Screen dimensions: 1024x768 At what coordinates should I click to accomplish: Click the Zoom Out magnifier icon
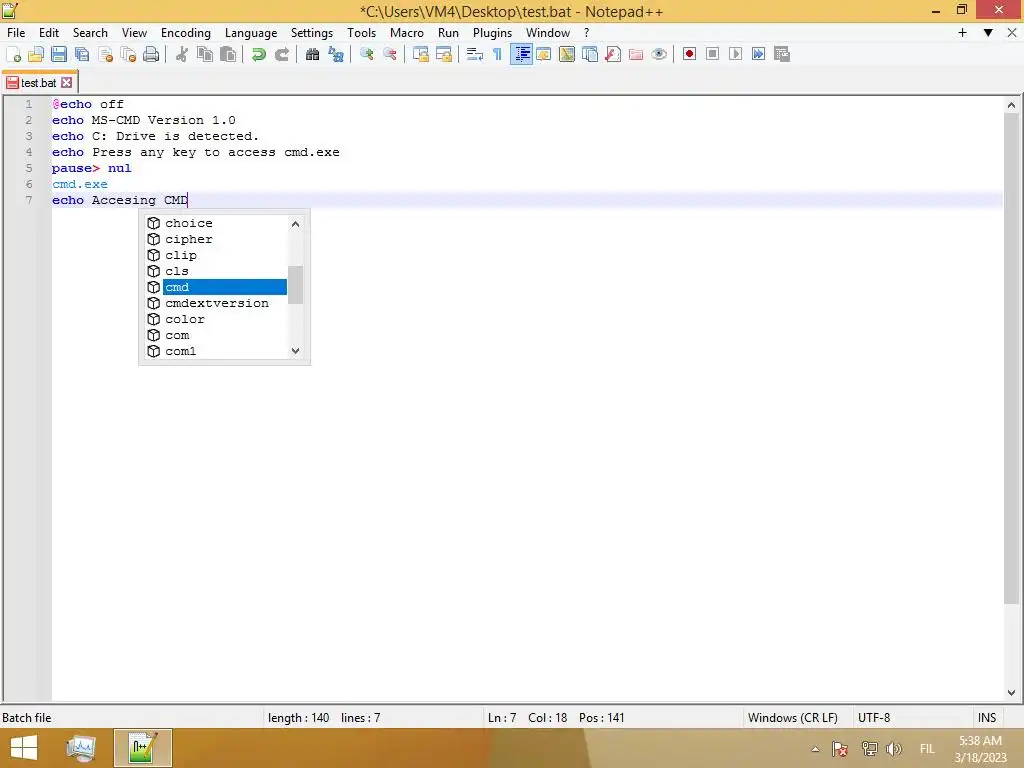point(390,54)
